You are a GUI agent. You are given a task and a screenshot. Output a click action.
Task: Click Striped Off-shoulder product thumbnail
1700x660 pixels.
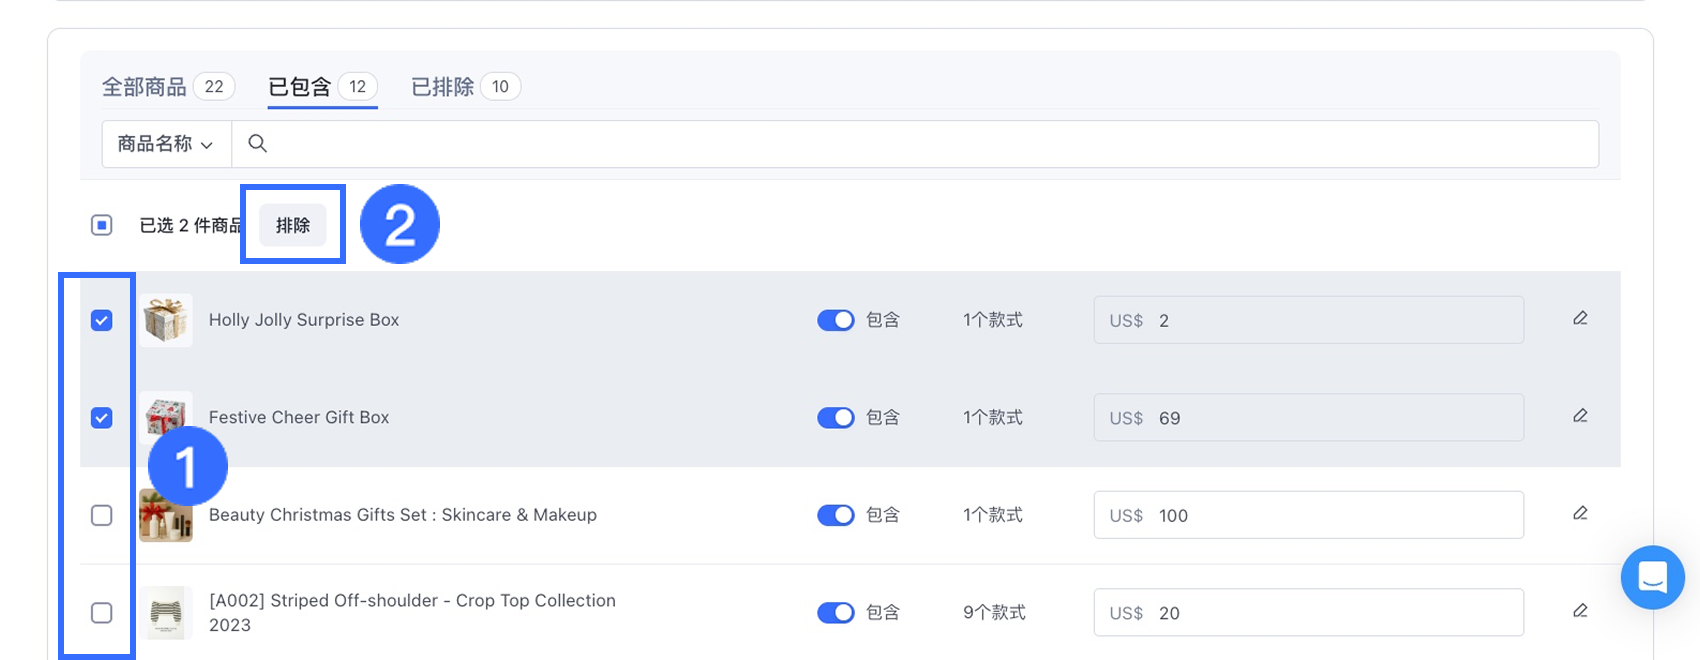166,612
